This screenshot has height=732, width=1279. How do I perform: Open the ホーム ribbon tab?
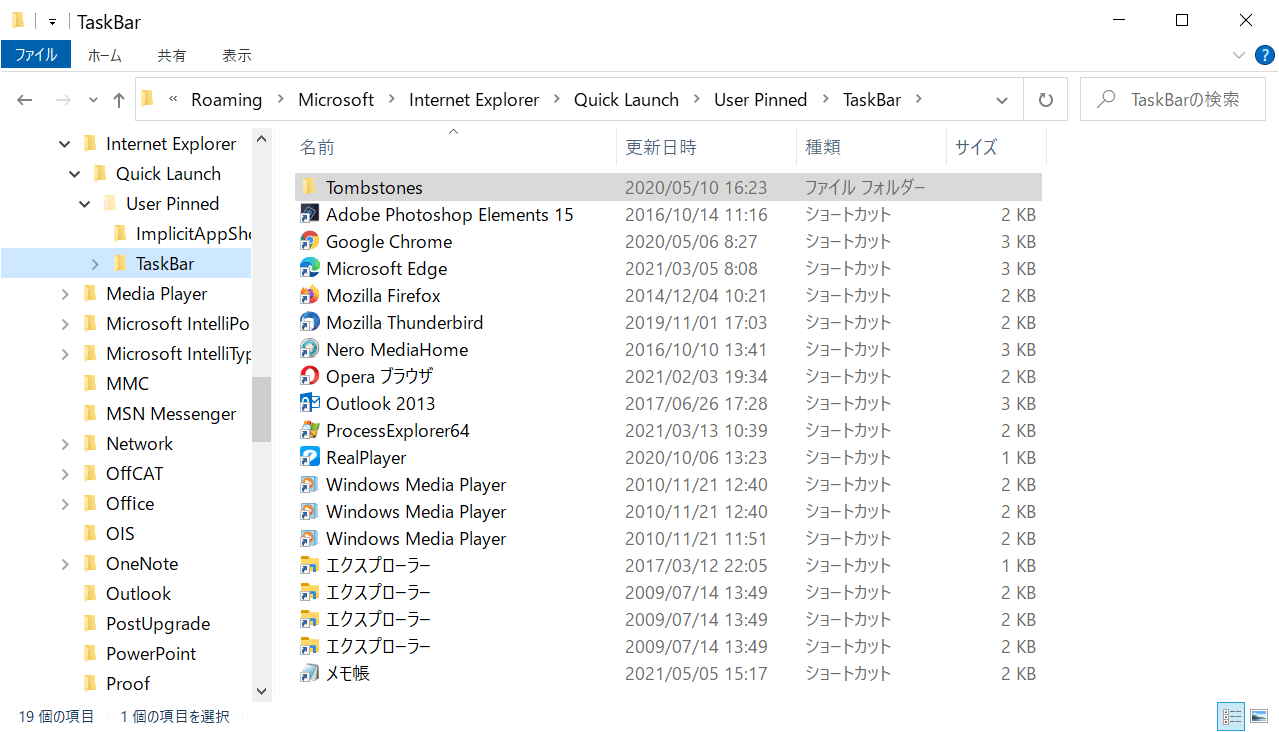pyautogui.click(x=105, y=55)
